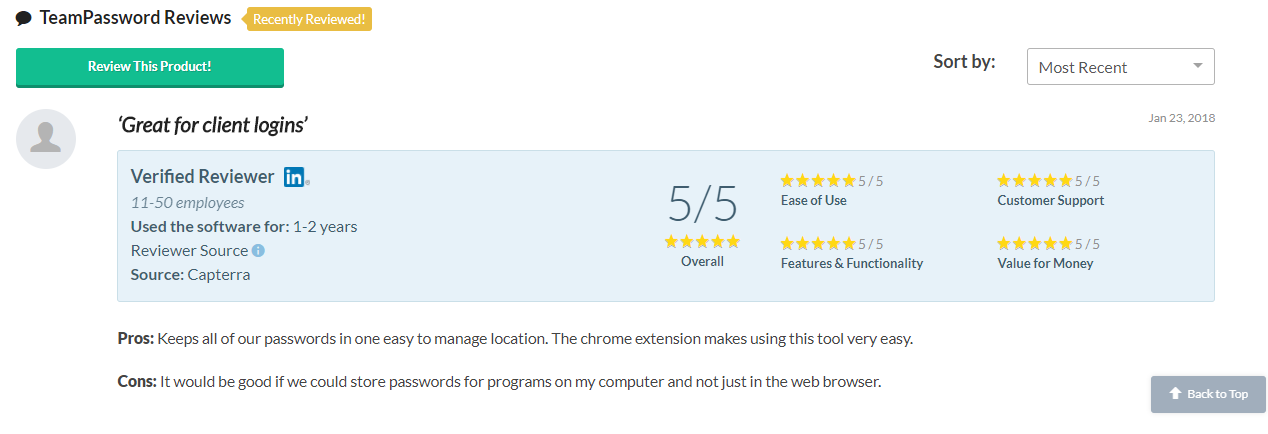Open the Sort by Most Recent dropdown
Viewport: 1268px width, 434px height.
(1121, 67)
